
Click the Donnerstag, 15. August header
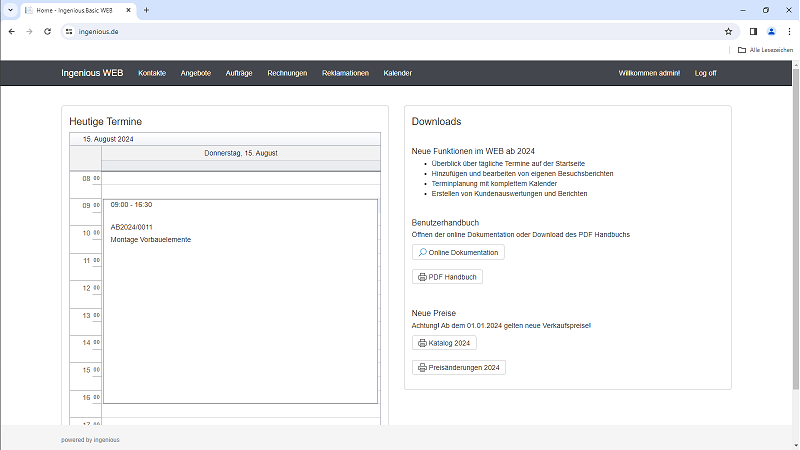coord(241,153)
